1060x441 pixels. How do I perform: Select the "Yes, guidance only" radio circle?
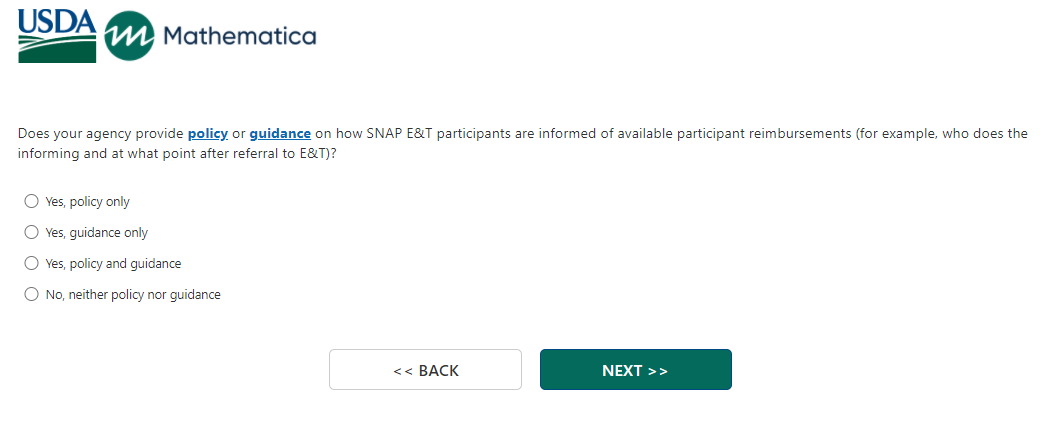31,232
